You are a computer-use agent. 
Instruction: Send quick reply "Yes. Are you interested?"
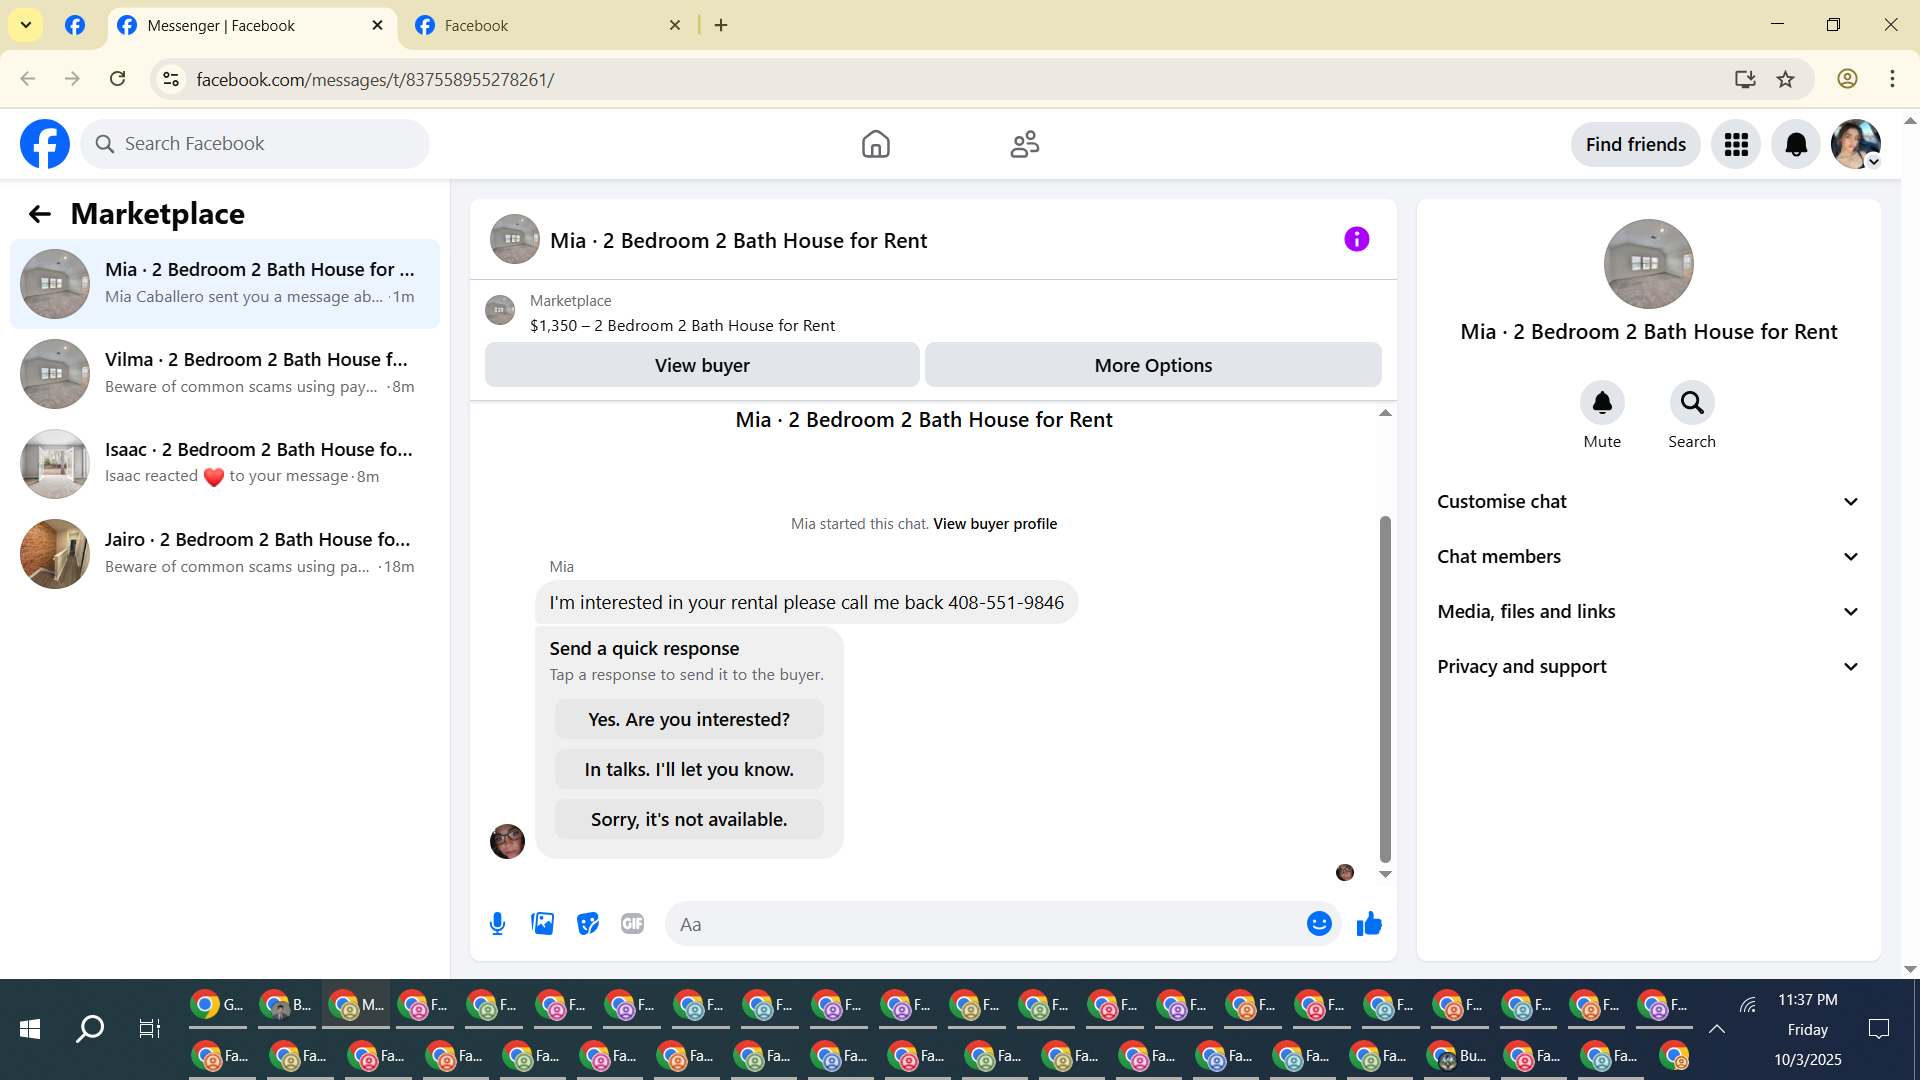click(x=689, y=720)
